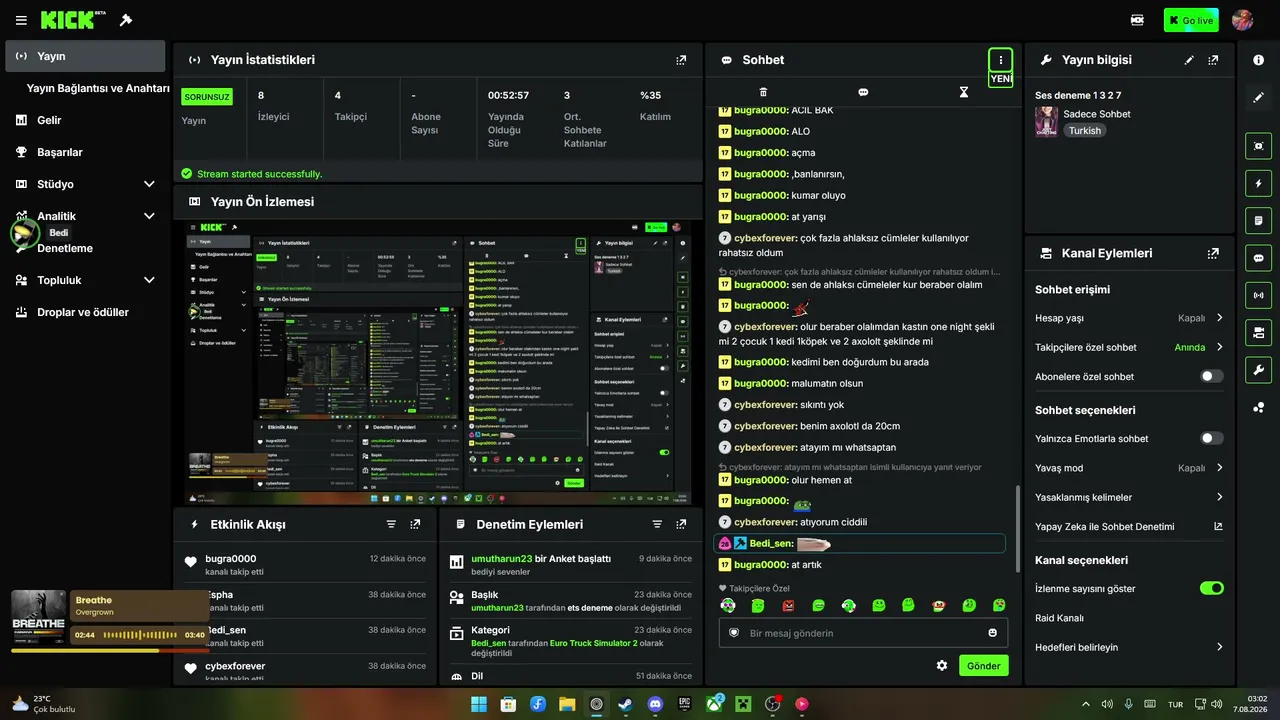Toggle Abonelere özel sohbet switch
Image resolution: width=1280 pixels, height=720 pixels.
pos(1211,377)
